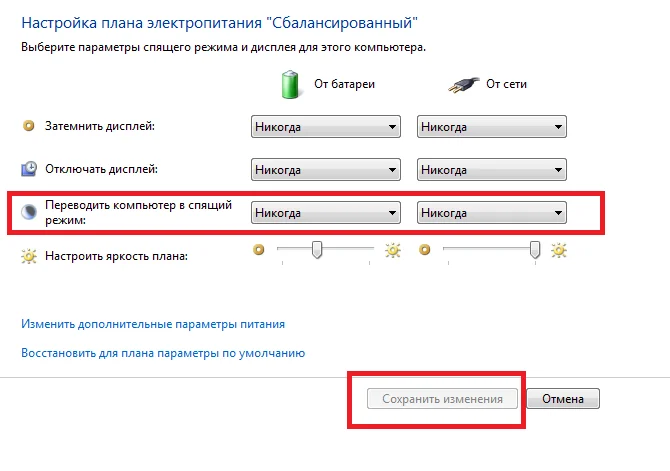670x471 pixels.
Task: Expand plugged-in dropdown for turning off display
Action: click(x=492, y=170)
